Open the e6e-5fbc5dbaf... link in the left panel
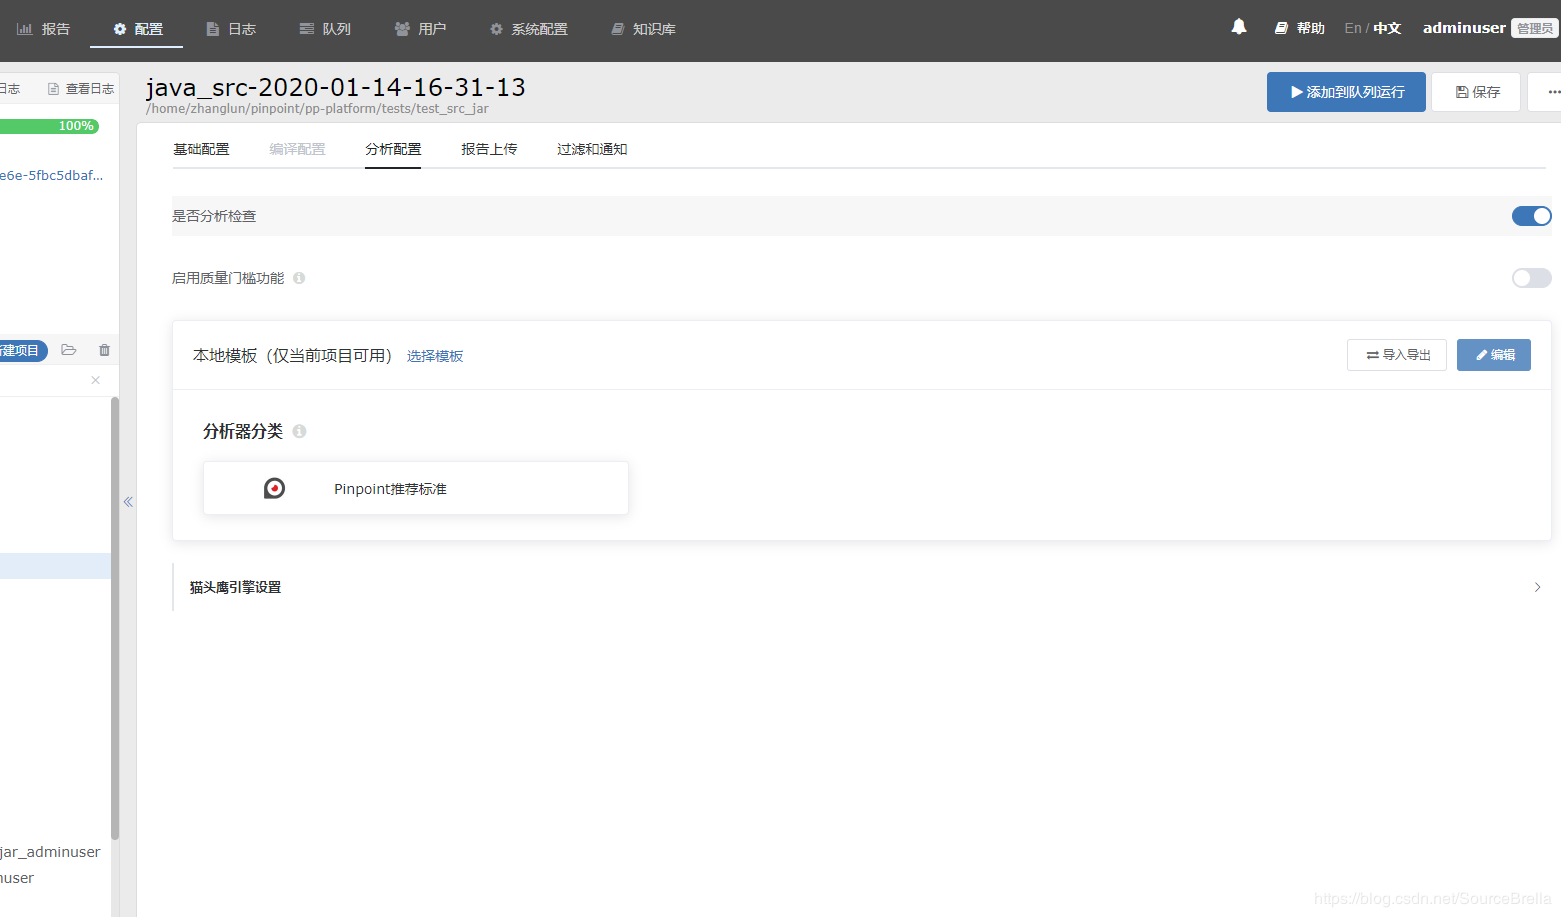Screen dimensions: 1561x917 pyautogui.click(x=51, y=175)
